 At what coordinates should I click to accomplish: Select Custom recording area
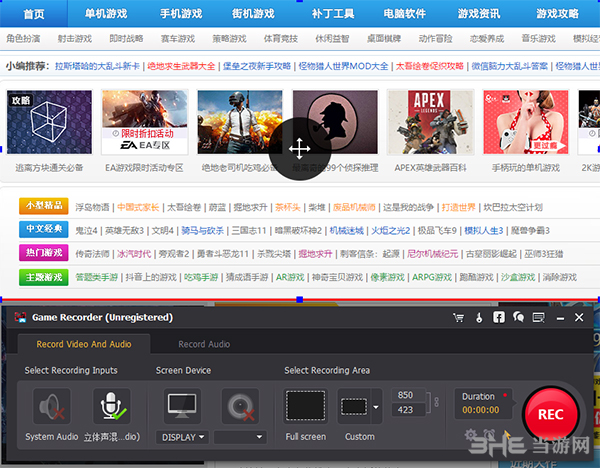pyautogui.click(x=354, y=406)
